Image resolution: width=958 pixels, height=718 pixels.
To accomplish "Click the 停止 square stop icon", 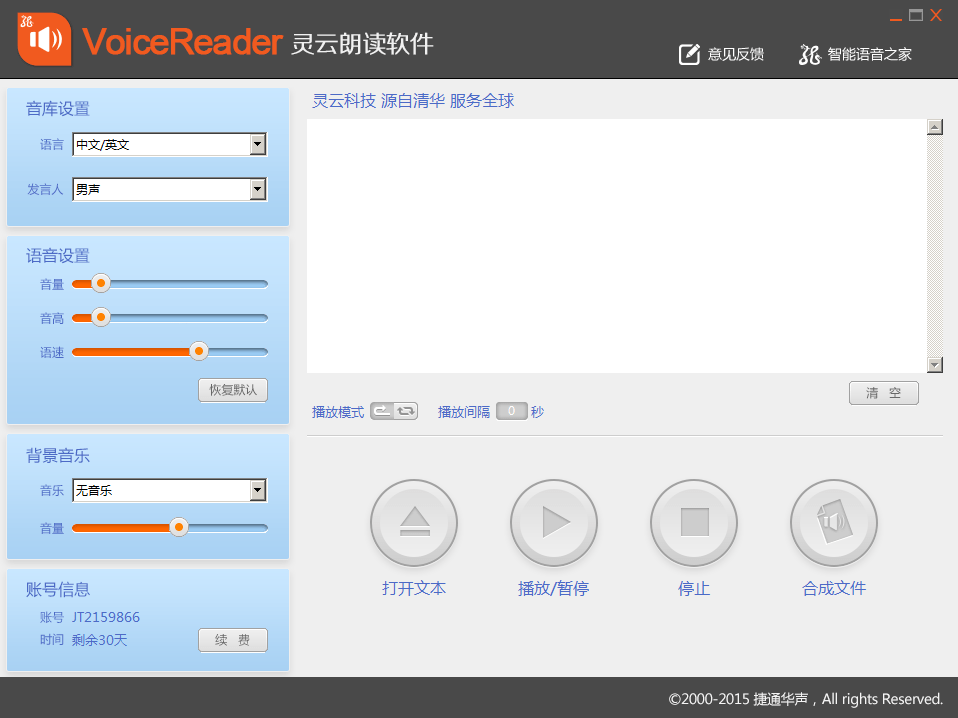I will click(x=694, y=523).
